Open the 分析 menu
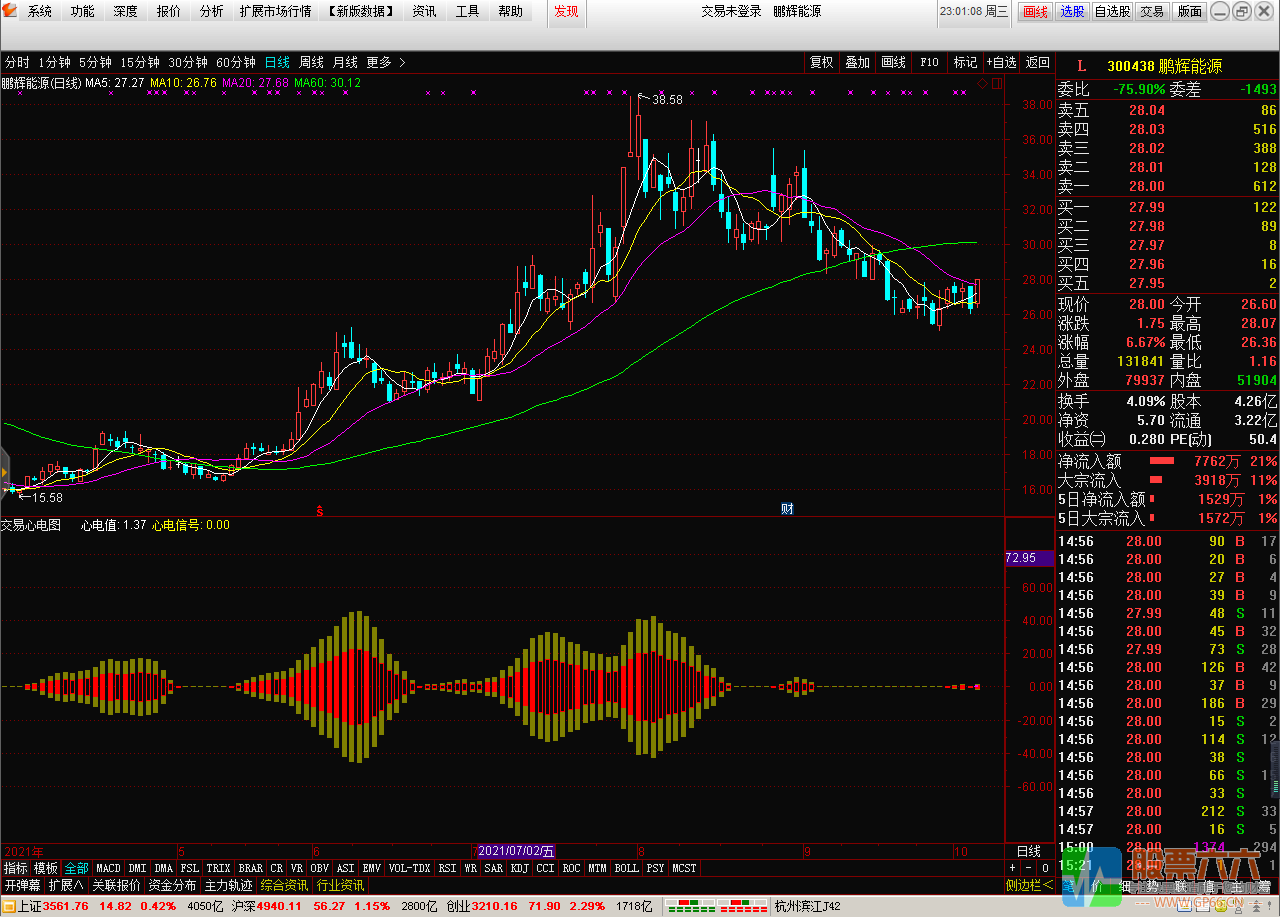This screenshot has width=1280, height=917. coord(212,11)
